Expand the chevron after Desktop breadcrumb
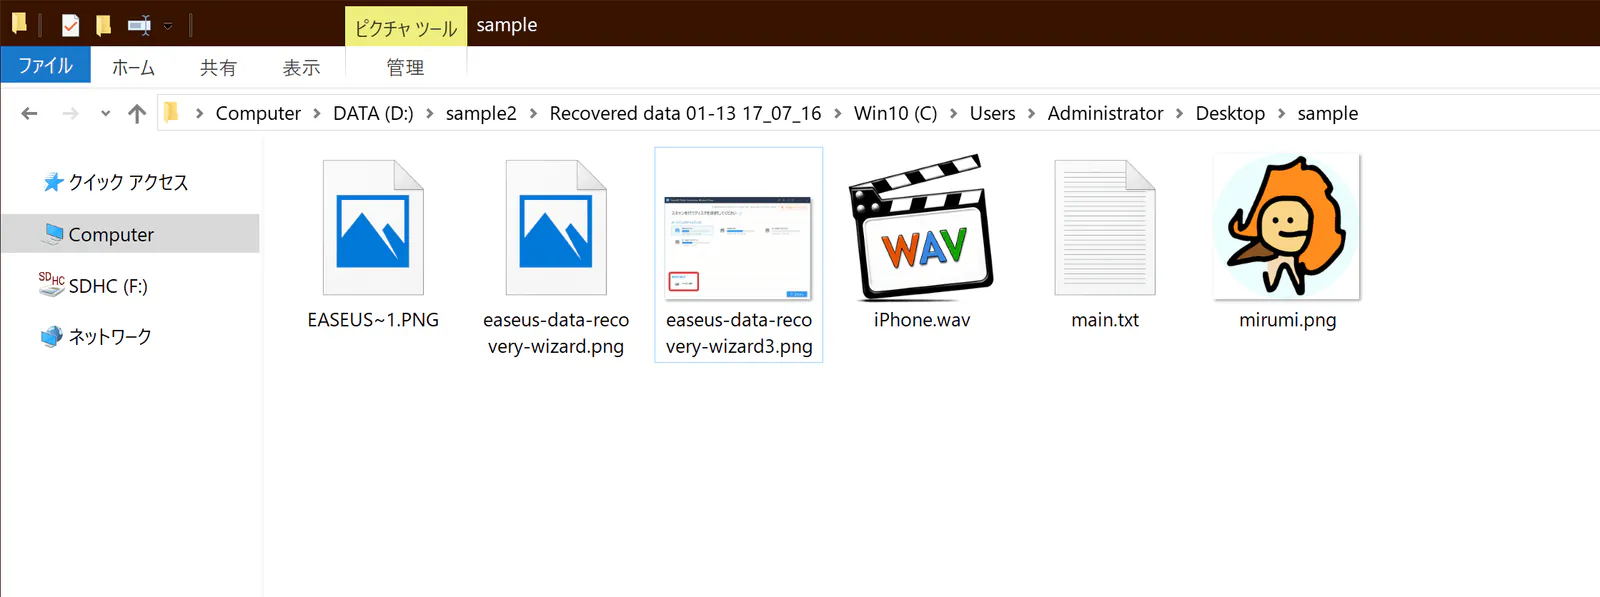This screenshot has height=597, width=1600. pos(1281,114)
